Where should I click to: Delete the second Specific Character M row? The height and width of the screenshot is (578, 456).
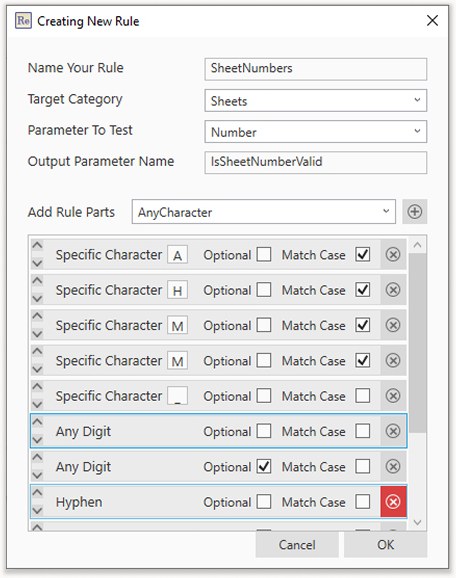pos(393,360)
